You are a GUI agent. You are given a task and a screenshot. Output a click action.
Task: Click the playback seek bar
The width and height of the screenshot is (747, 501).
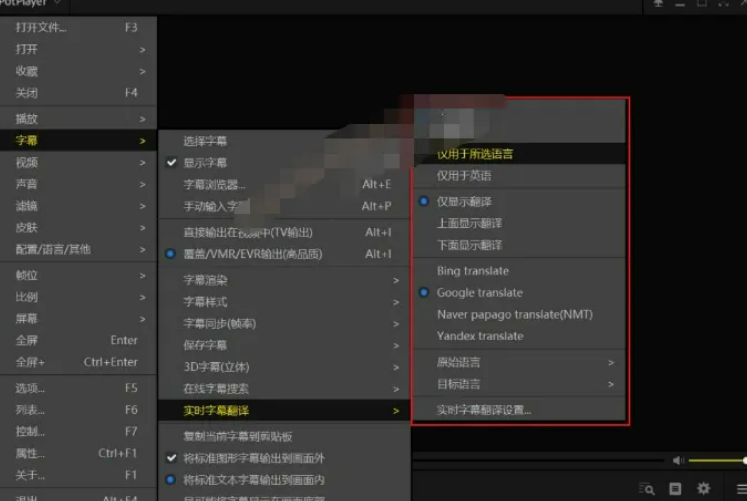[x=538, y=460]
